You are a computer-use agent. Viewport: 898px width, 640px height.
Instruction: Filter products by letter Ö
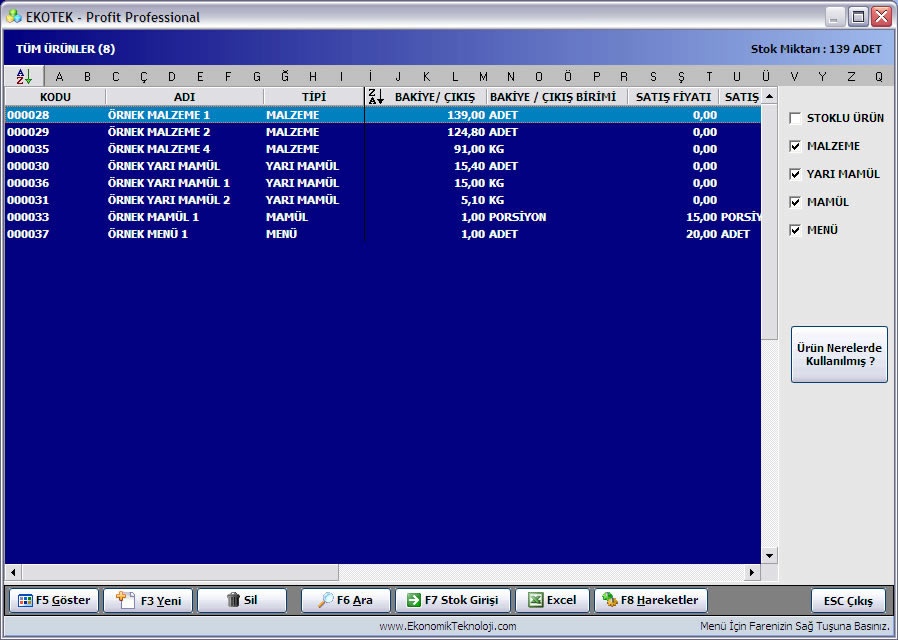(568, 77)
